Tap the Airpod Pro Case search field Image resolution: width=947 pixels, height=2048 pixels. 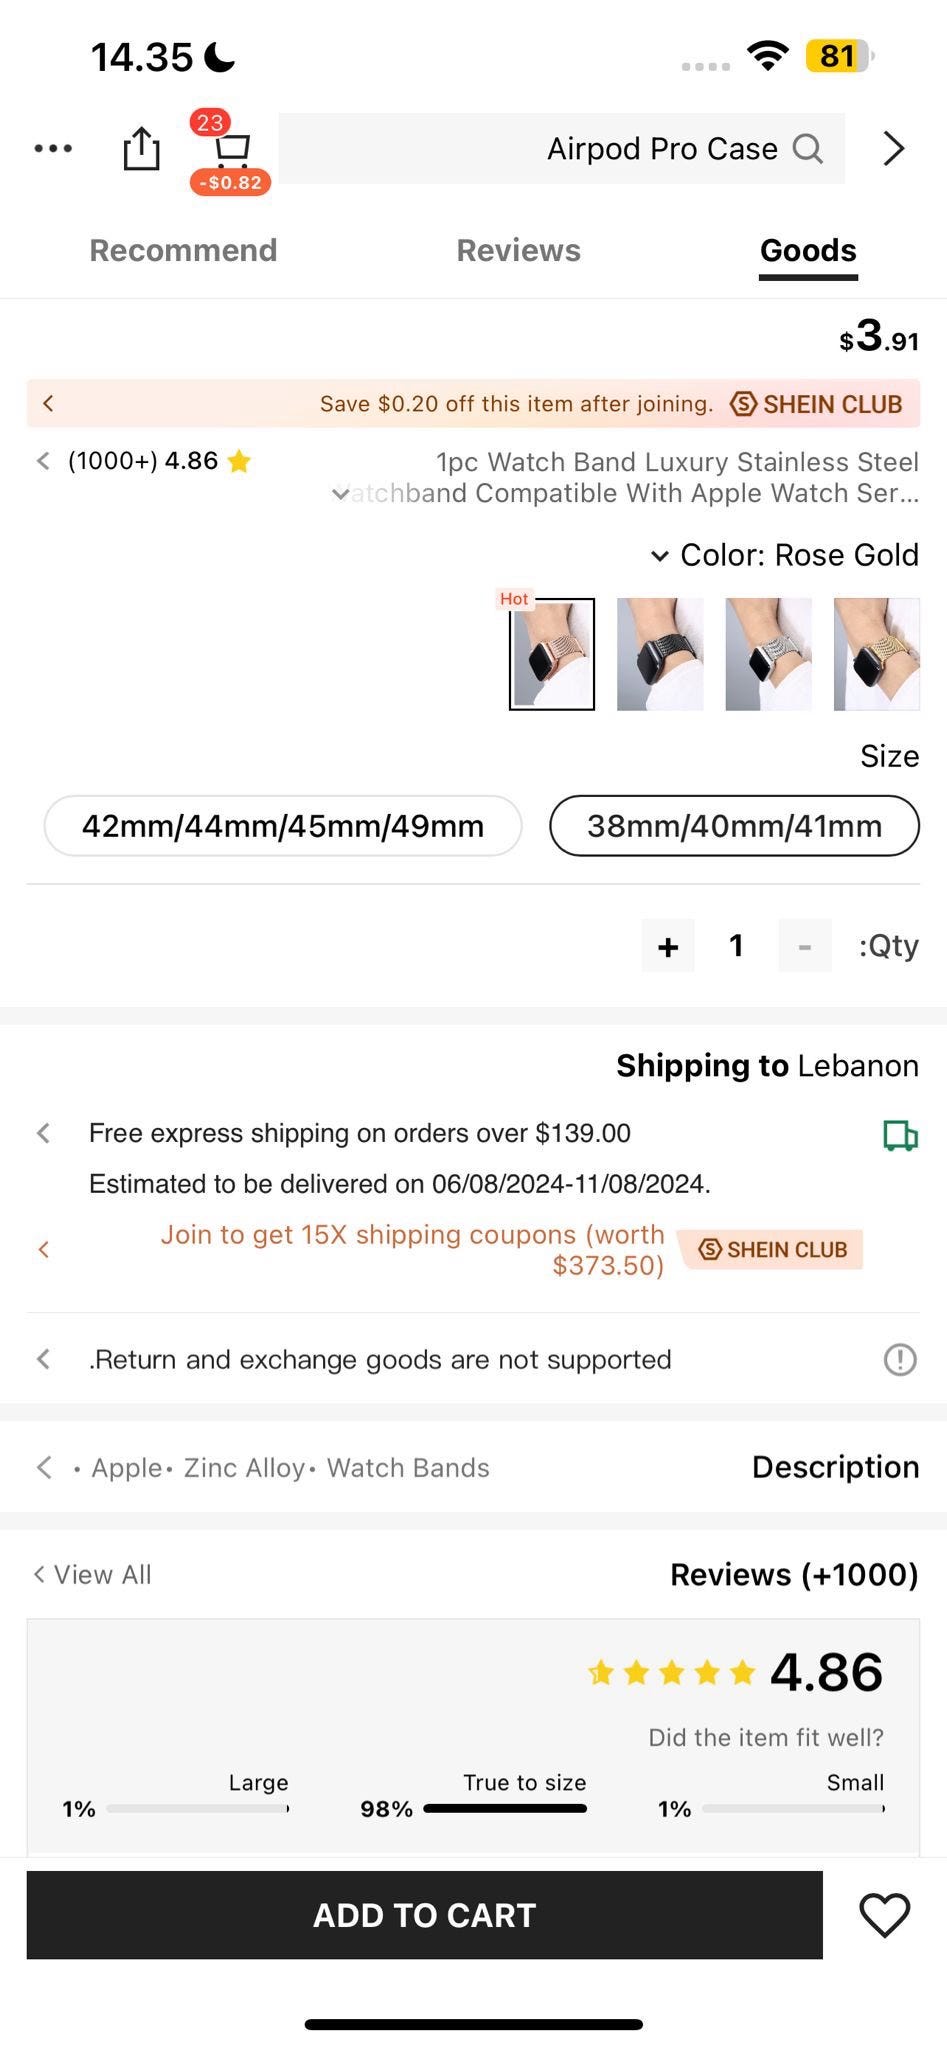click(x=560, y=149)
